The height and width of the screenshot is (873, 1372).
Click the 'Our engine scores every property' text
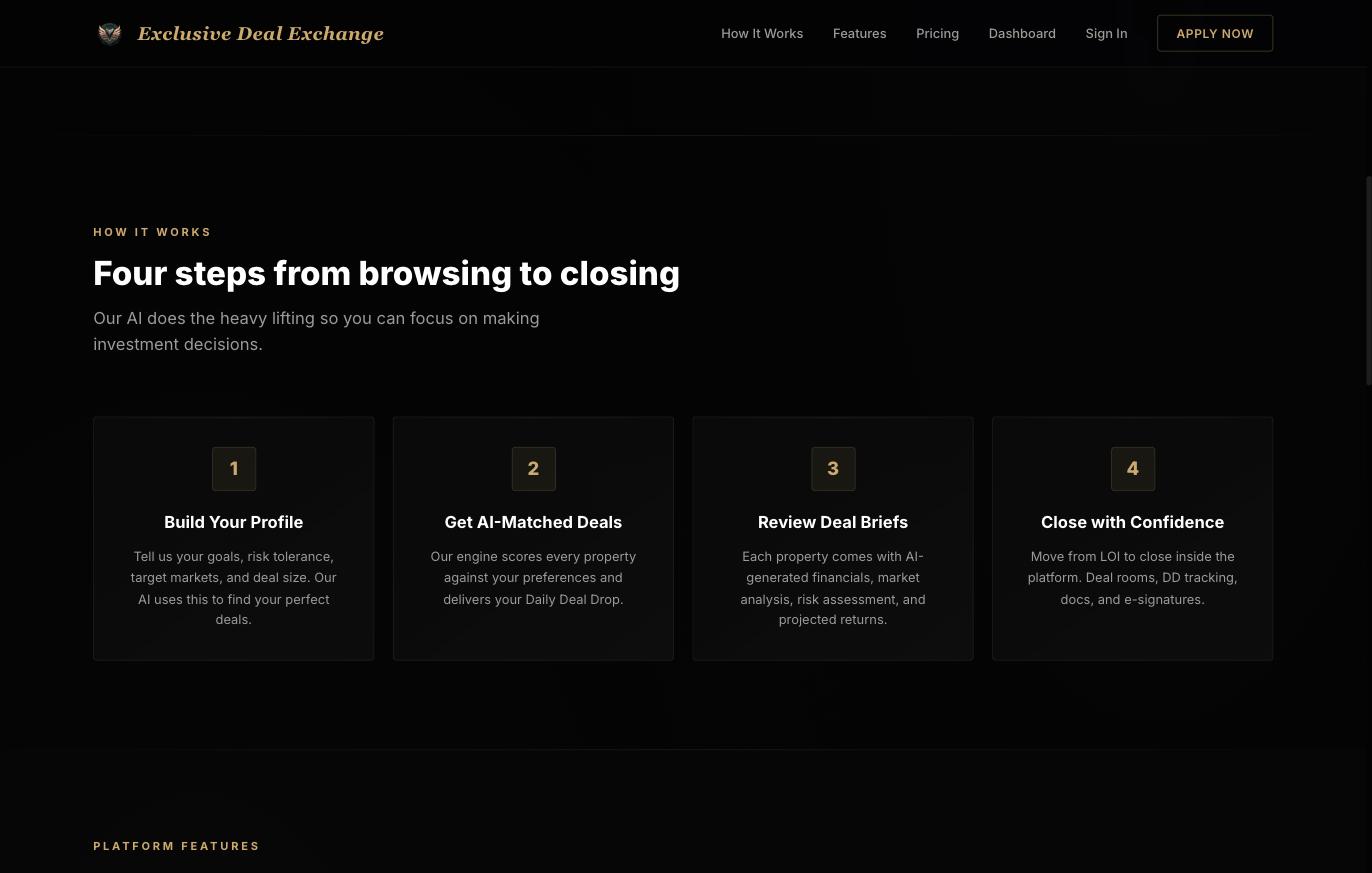coord(533,578)
